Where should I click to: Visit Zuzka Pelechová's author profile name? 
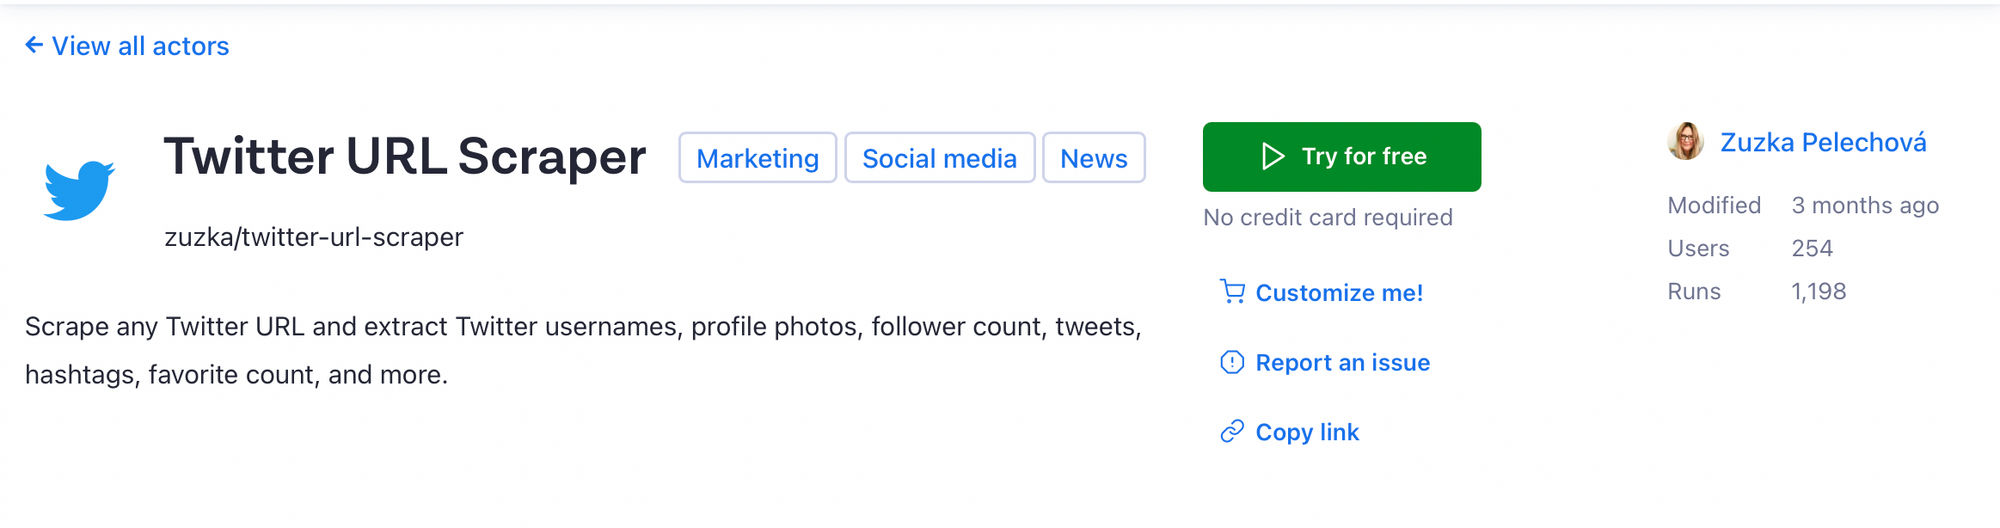point(1823,143)
